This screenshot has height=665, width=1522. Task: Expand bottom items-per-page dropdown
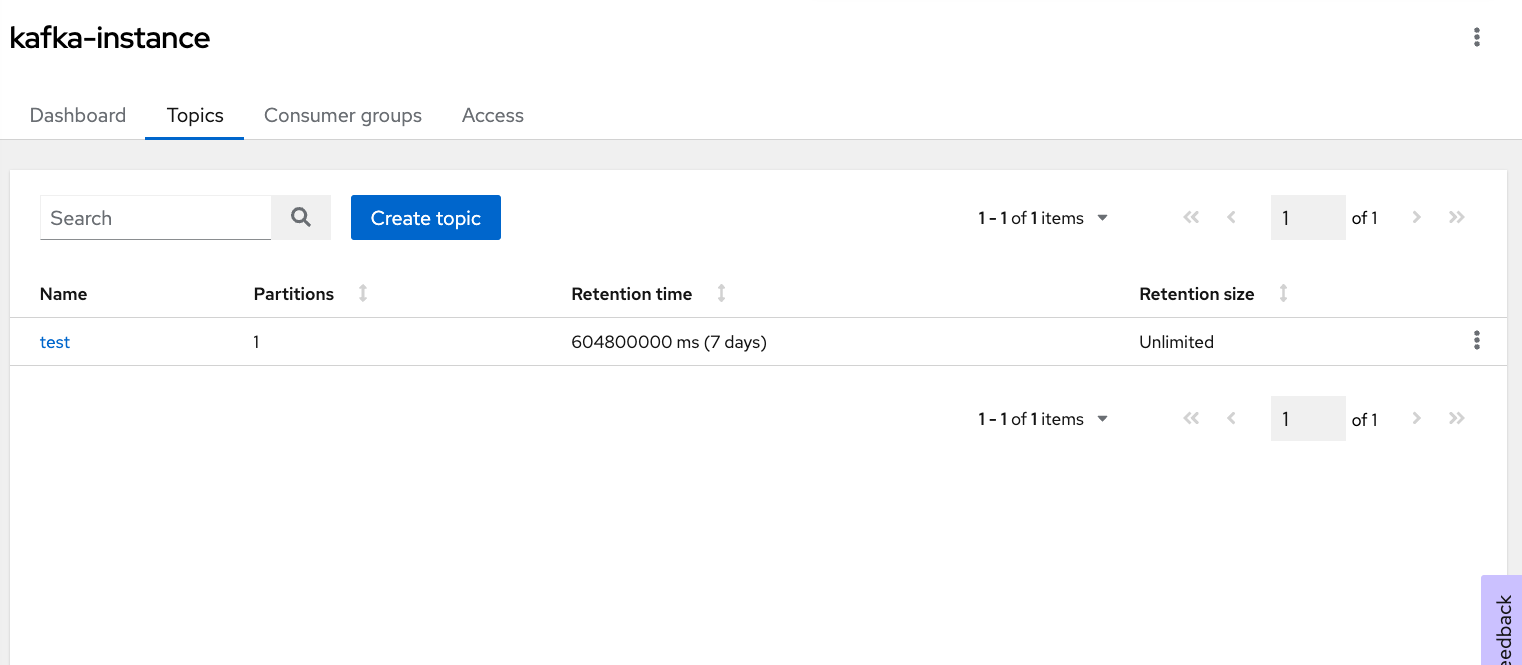click(x=1102, y=419)
